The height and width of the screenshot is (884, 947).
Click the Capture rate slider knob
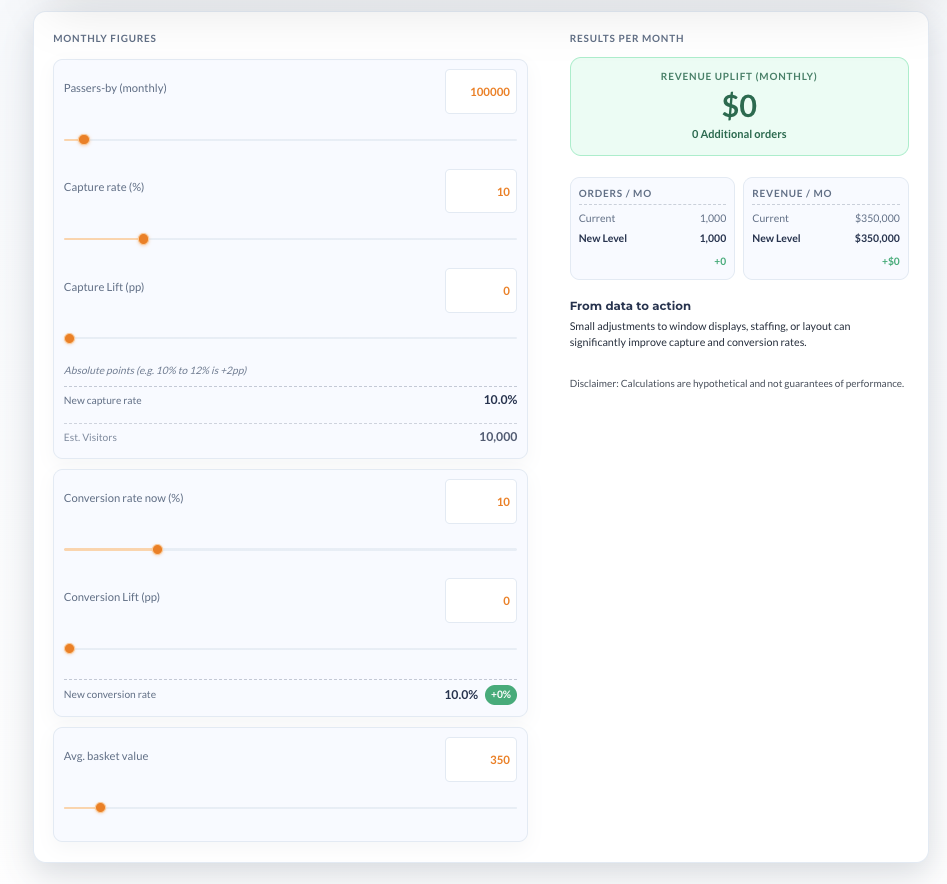click(x=143, y=239)
